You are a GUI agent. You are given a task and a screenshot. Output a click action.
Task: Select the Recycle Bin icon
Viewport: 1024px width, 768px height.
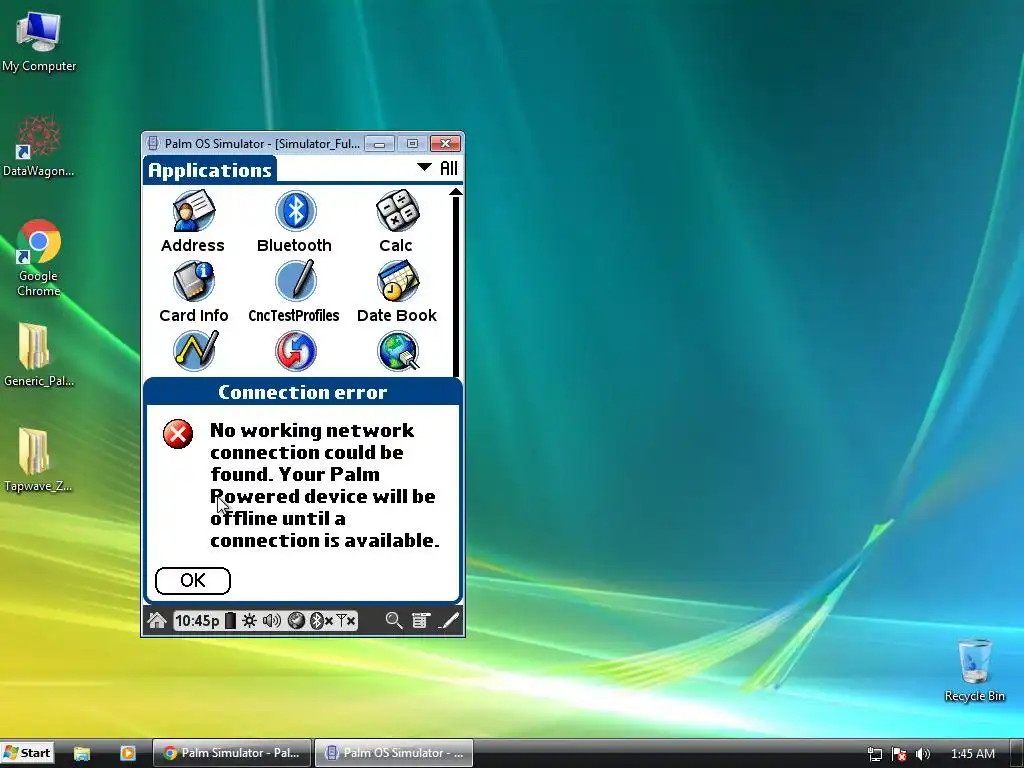click(x=974, y=670)
